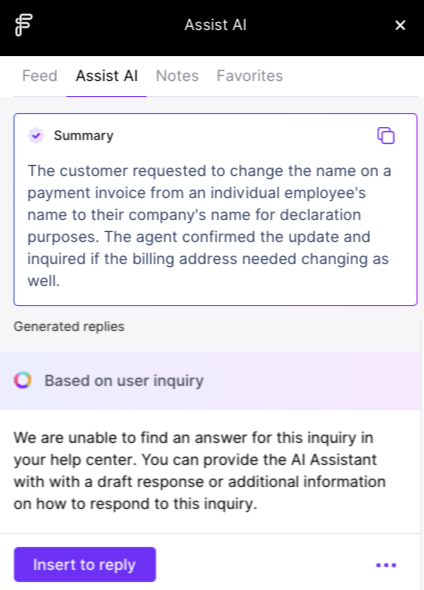Expand the Based on user inquiry section

pos(210,381)
